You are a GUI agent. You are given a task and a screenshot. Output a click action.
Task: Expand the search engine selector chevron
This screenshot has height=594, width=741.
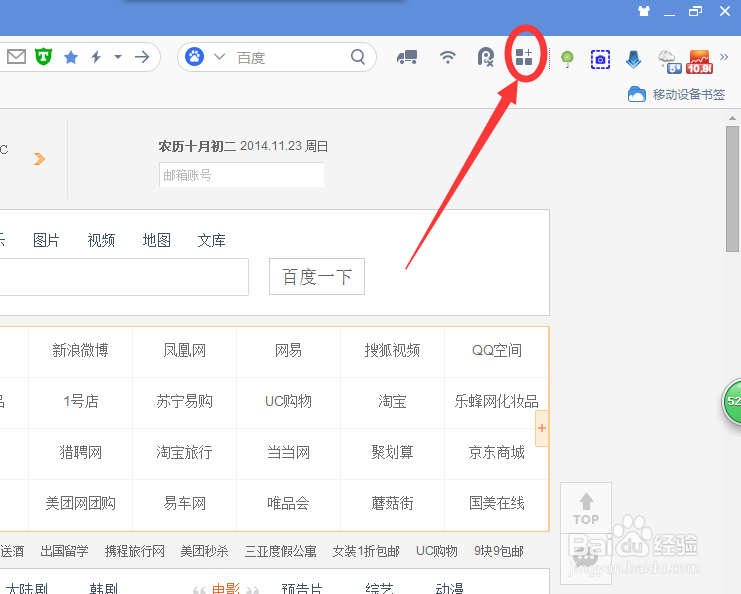click(219, 57)
